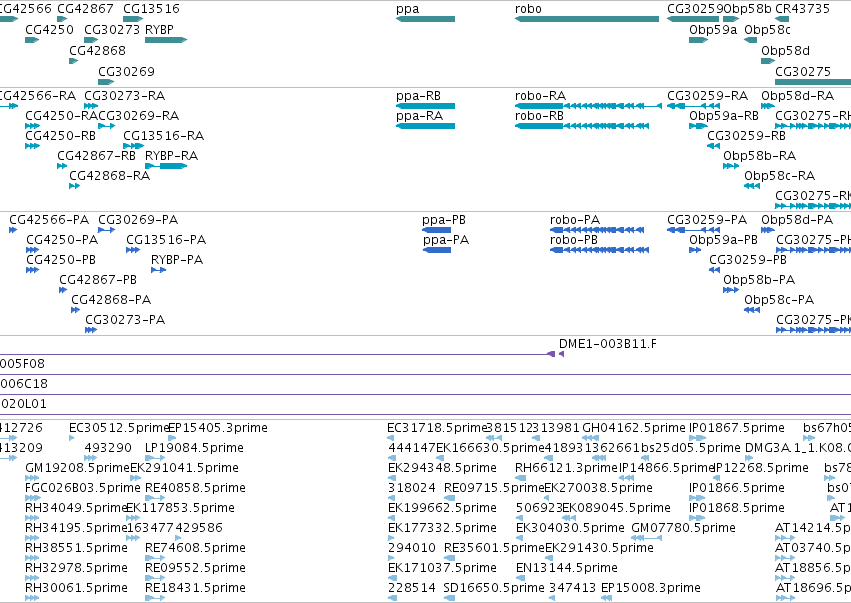The width and height of the screenshot is (851, 603).
Task: Click the 'EC31718.5prime' EST label
Action: [x=437, y=428]
